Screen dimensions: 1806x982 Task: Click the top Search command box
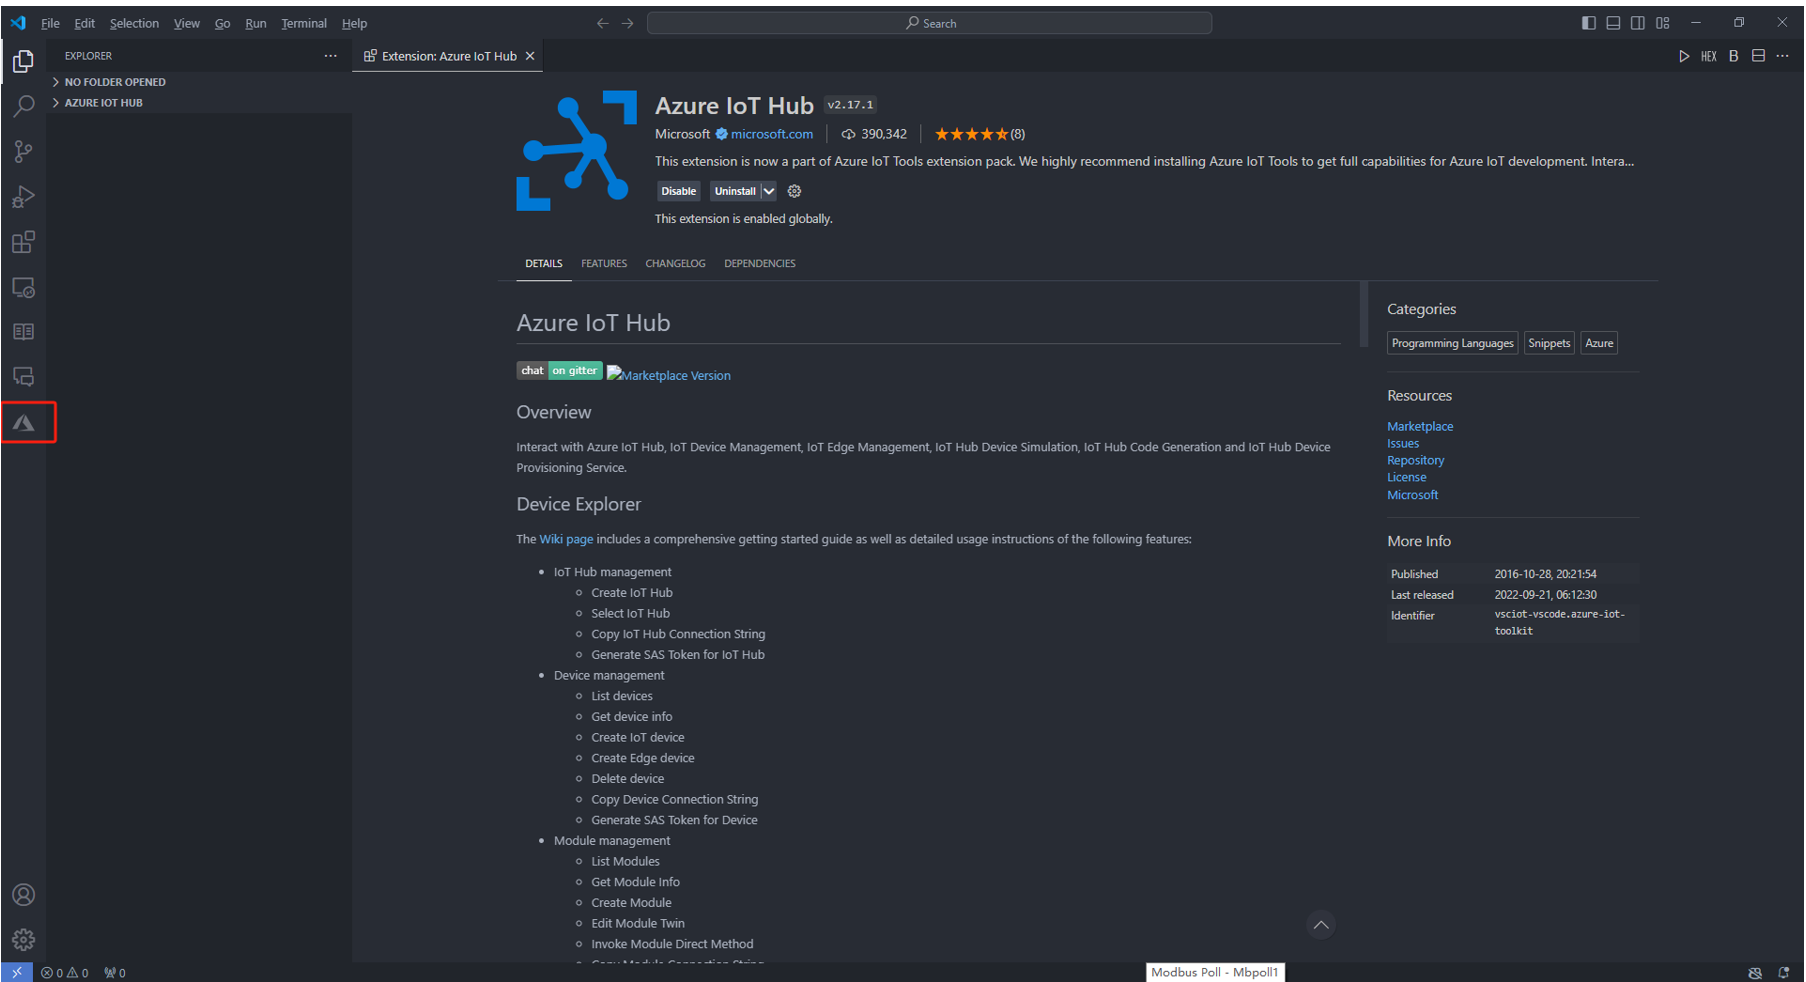click(929, 23)
